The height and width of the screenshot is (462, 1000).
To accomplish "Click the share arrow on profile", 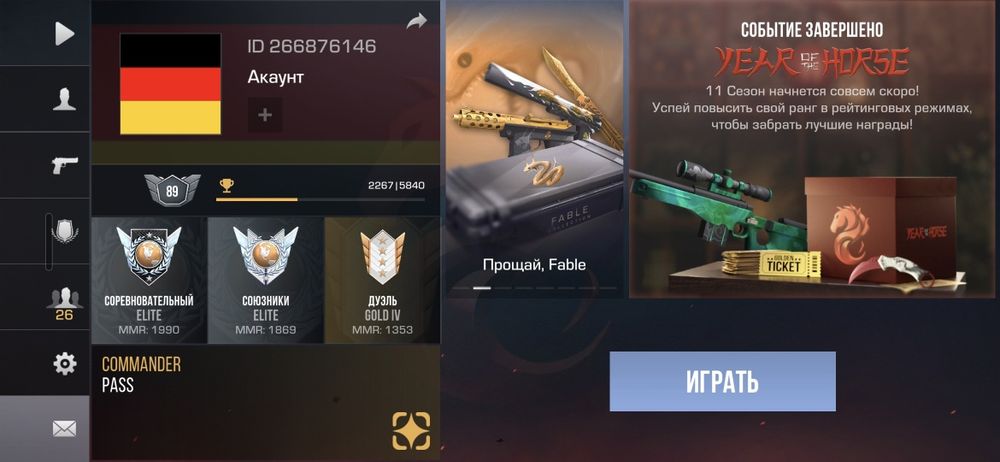I will [416, 22].
